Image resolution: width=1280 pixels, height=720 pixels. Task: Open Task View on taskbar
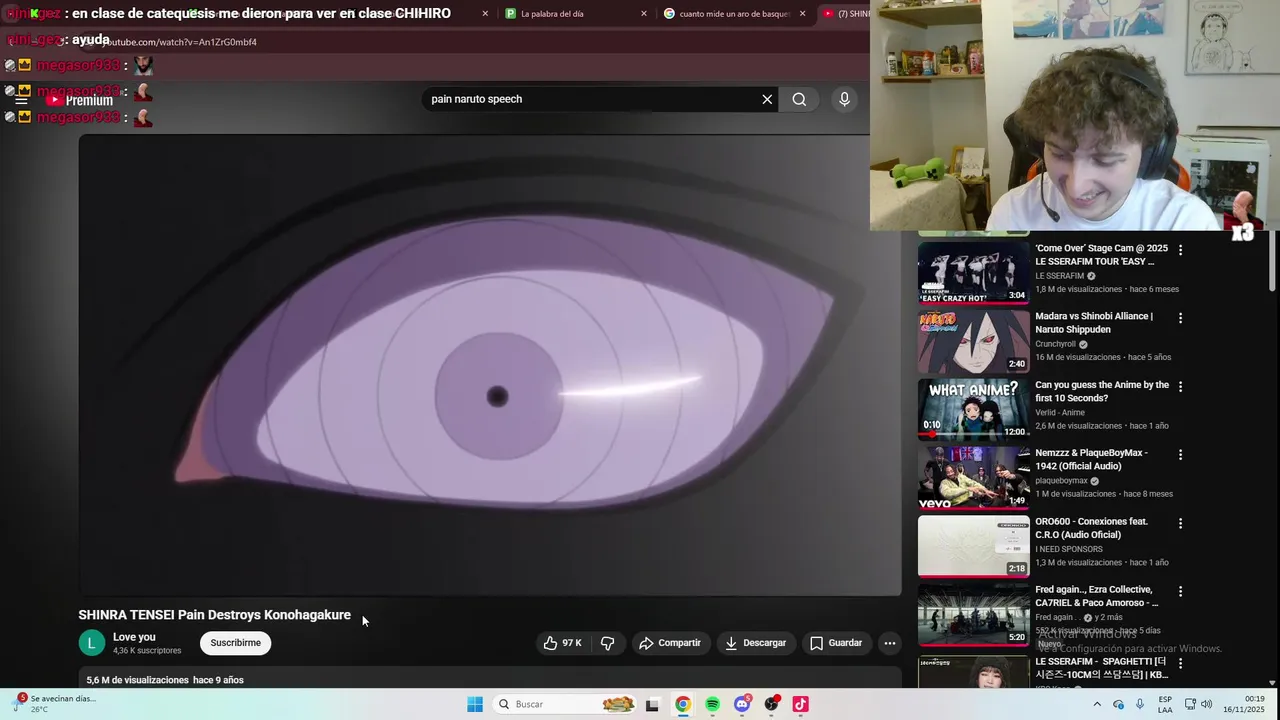tap(652, 704)
